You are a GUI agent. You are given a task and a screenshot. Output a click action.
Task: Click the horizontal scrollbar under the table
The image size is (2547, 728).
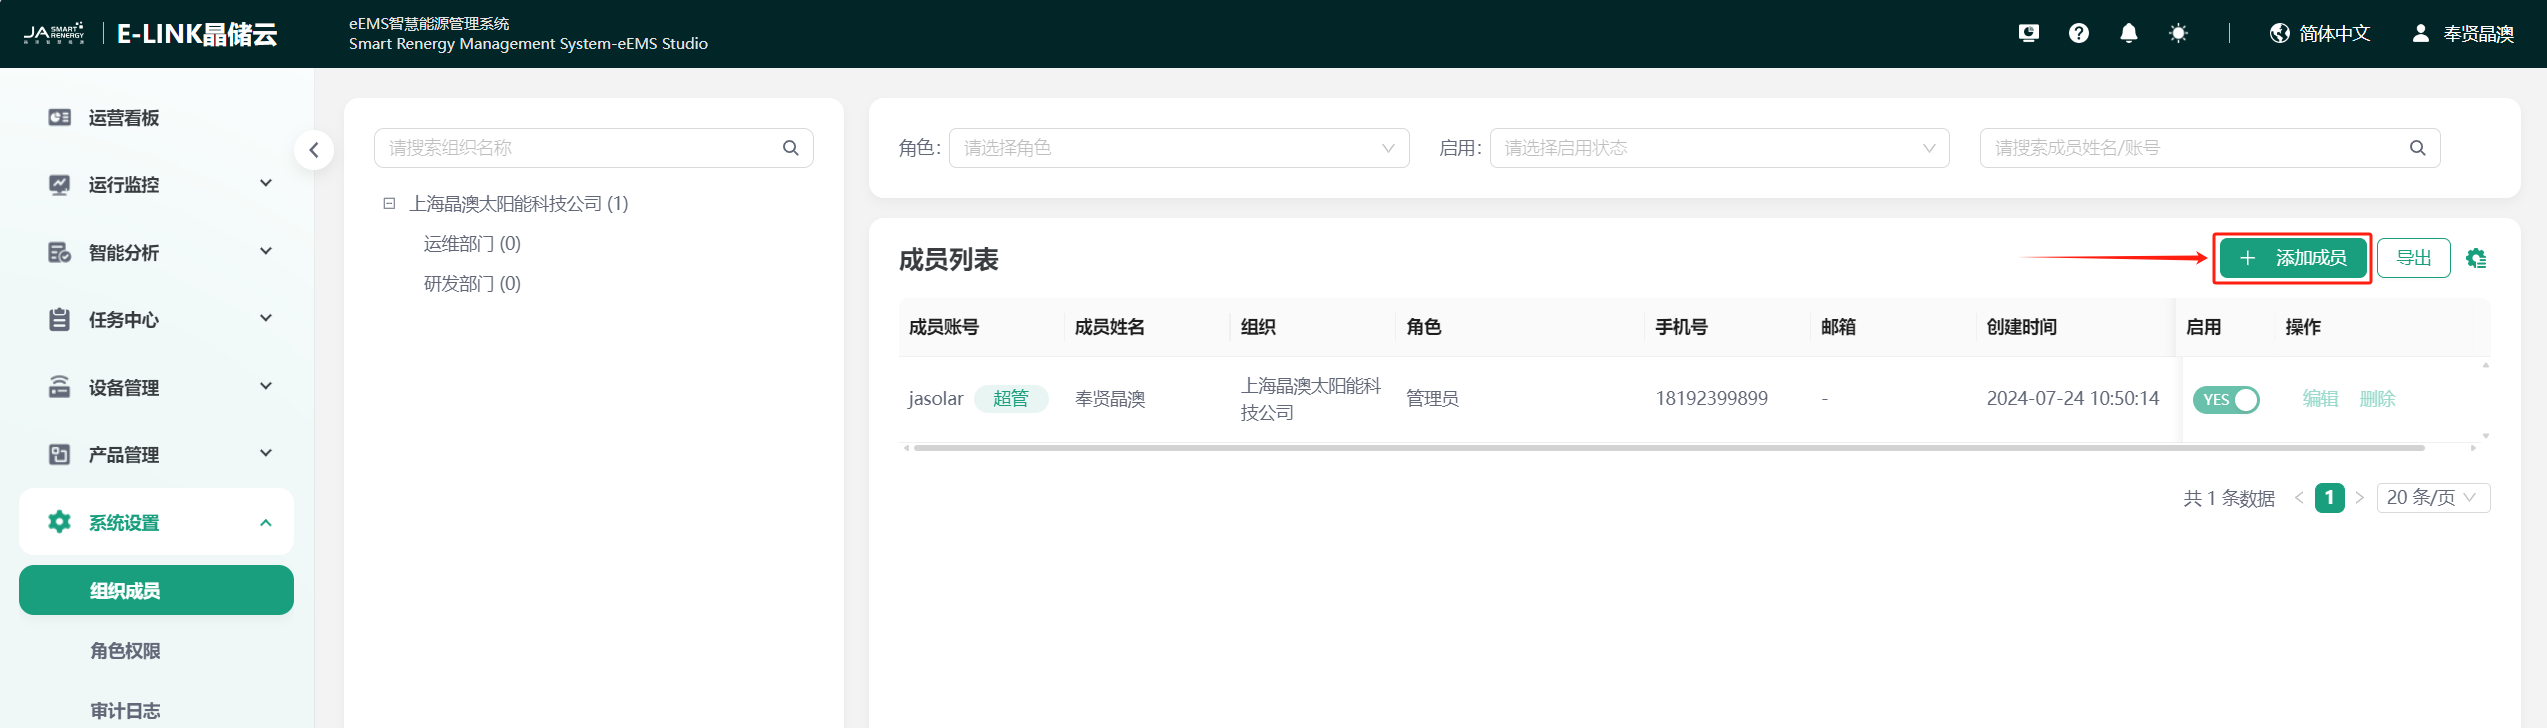click(1668, 448)
